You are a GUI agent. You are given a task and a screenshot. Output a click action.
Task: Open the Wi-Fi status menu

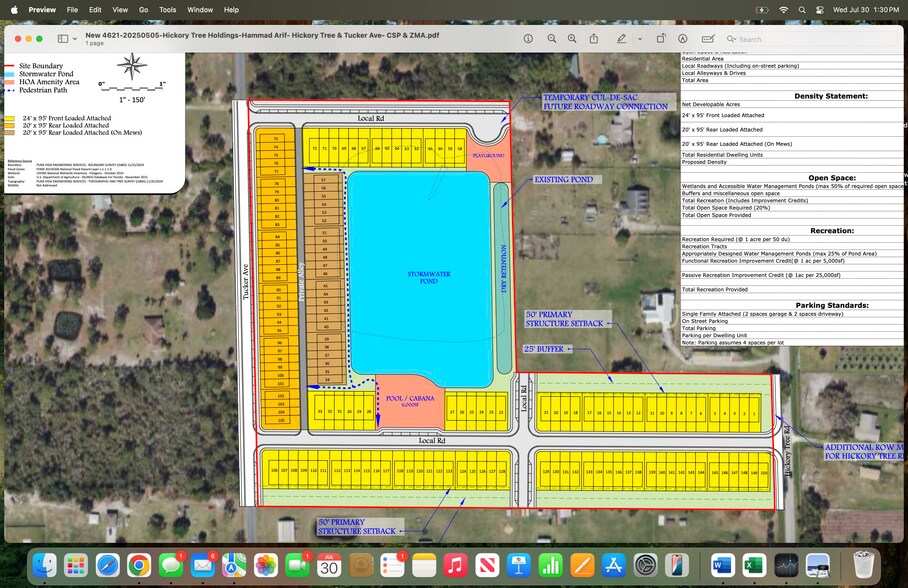pyautogui.click(x=784, y=9)
